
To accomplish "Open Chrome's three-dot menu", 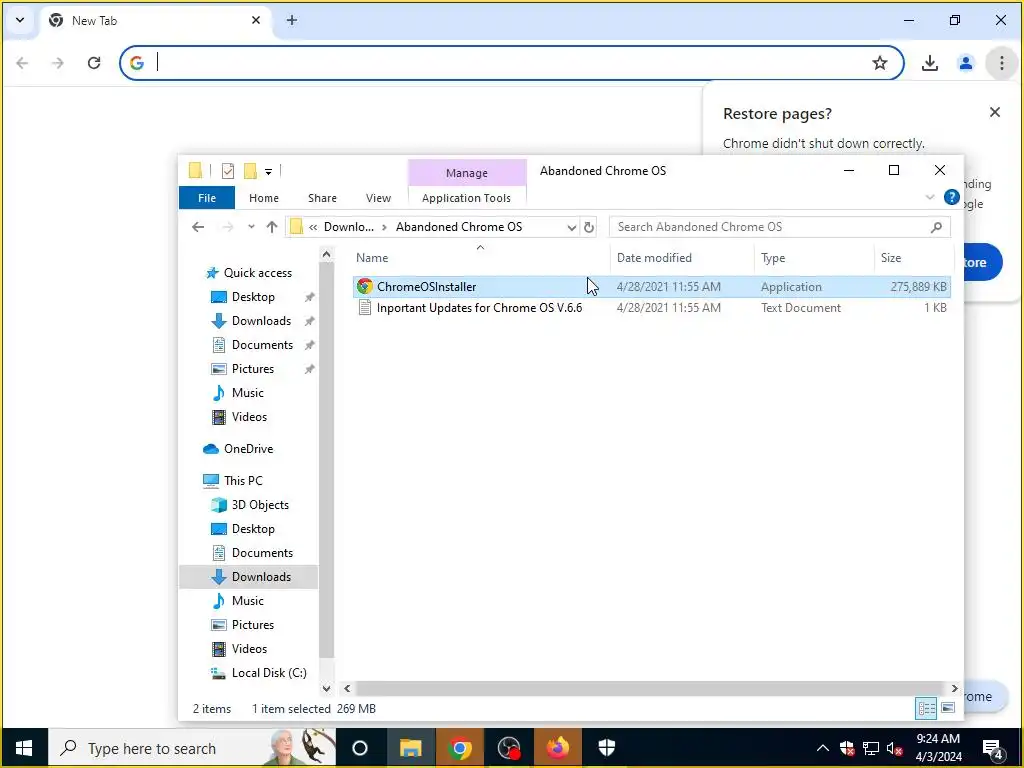I will (x=1001, y=63).
